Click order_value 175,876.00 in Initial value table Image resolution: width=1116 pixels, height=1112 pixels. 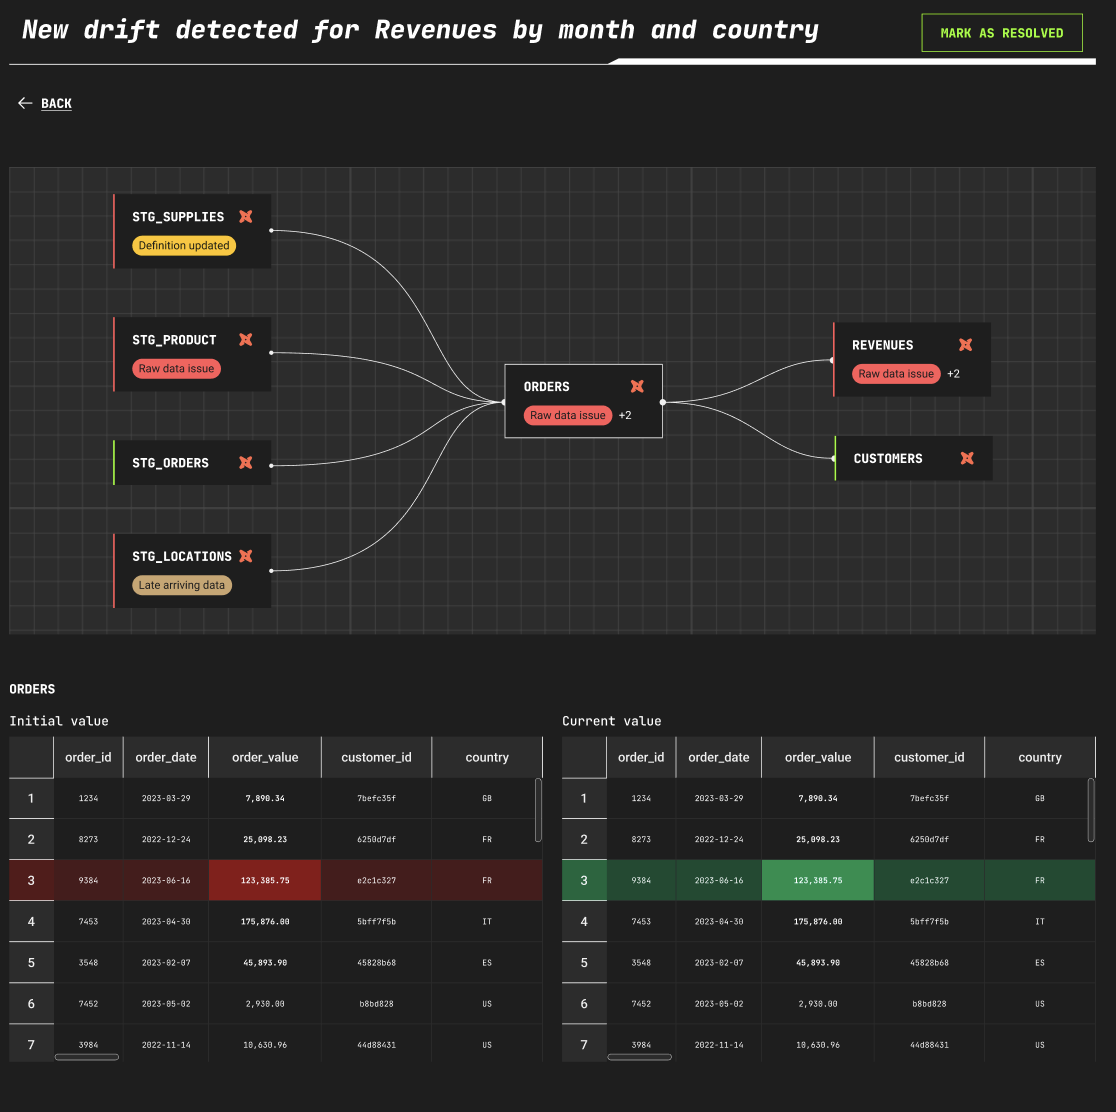[x=265, y=921]
